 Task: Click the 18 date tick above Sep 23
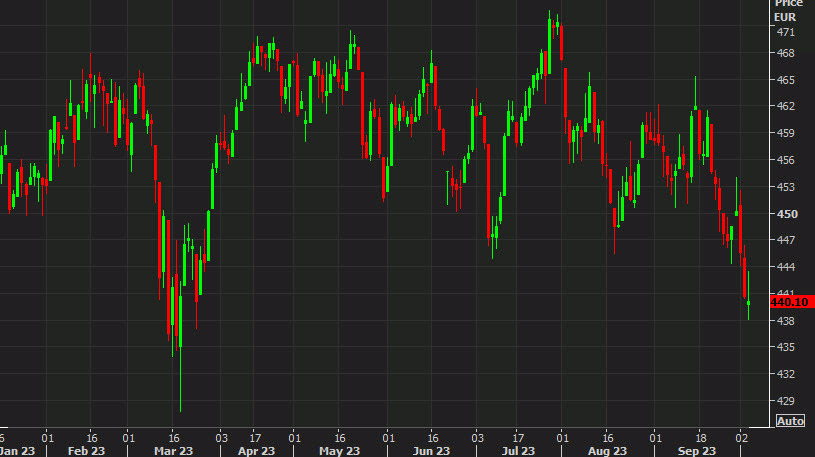(x=701, y=438)
